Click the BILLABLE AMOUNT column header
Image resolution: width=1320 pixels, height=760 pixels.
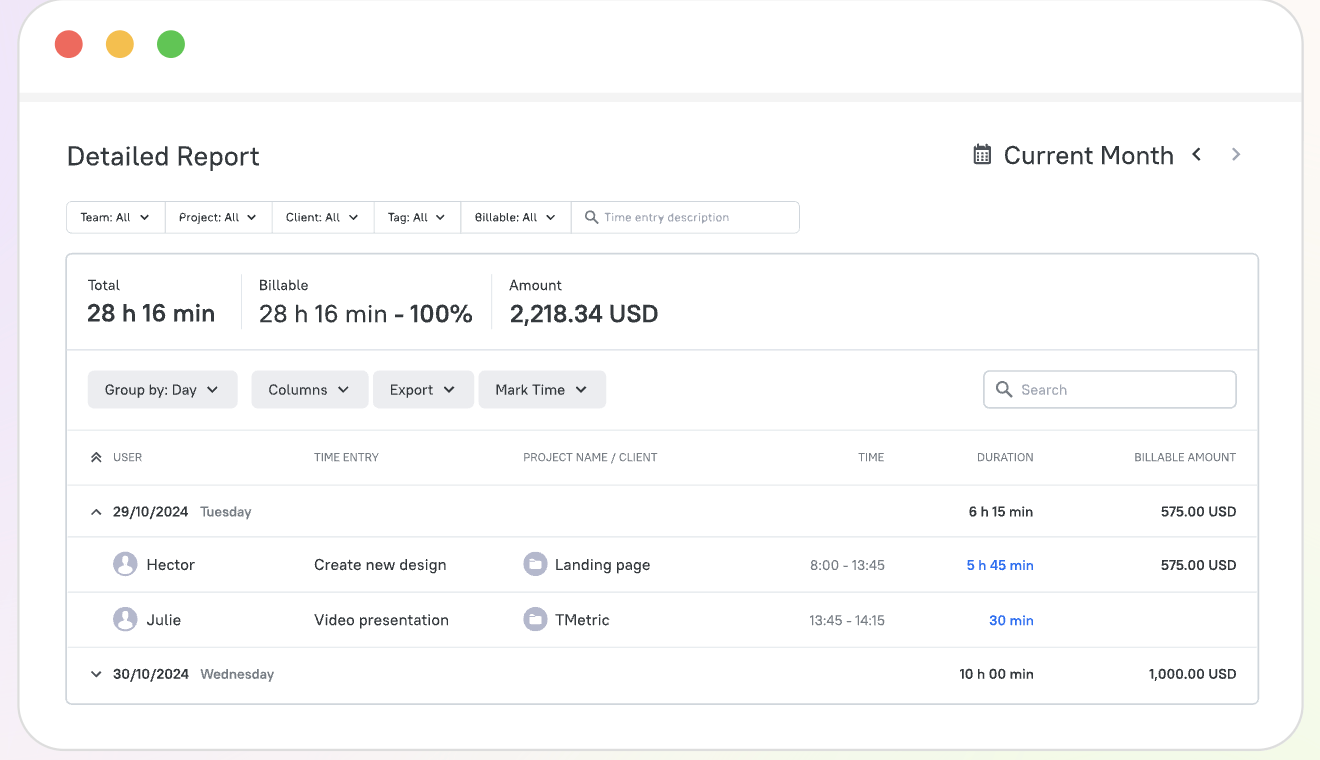[1185, 458]
